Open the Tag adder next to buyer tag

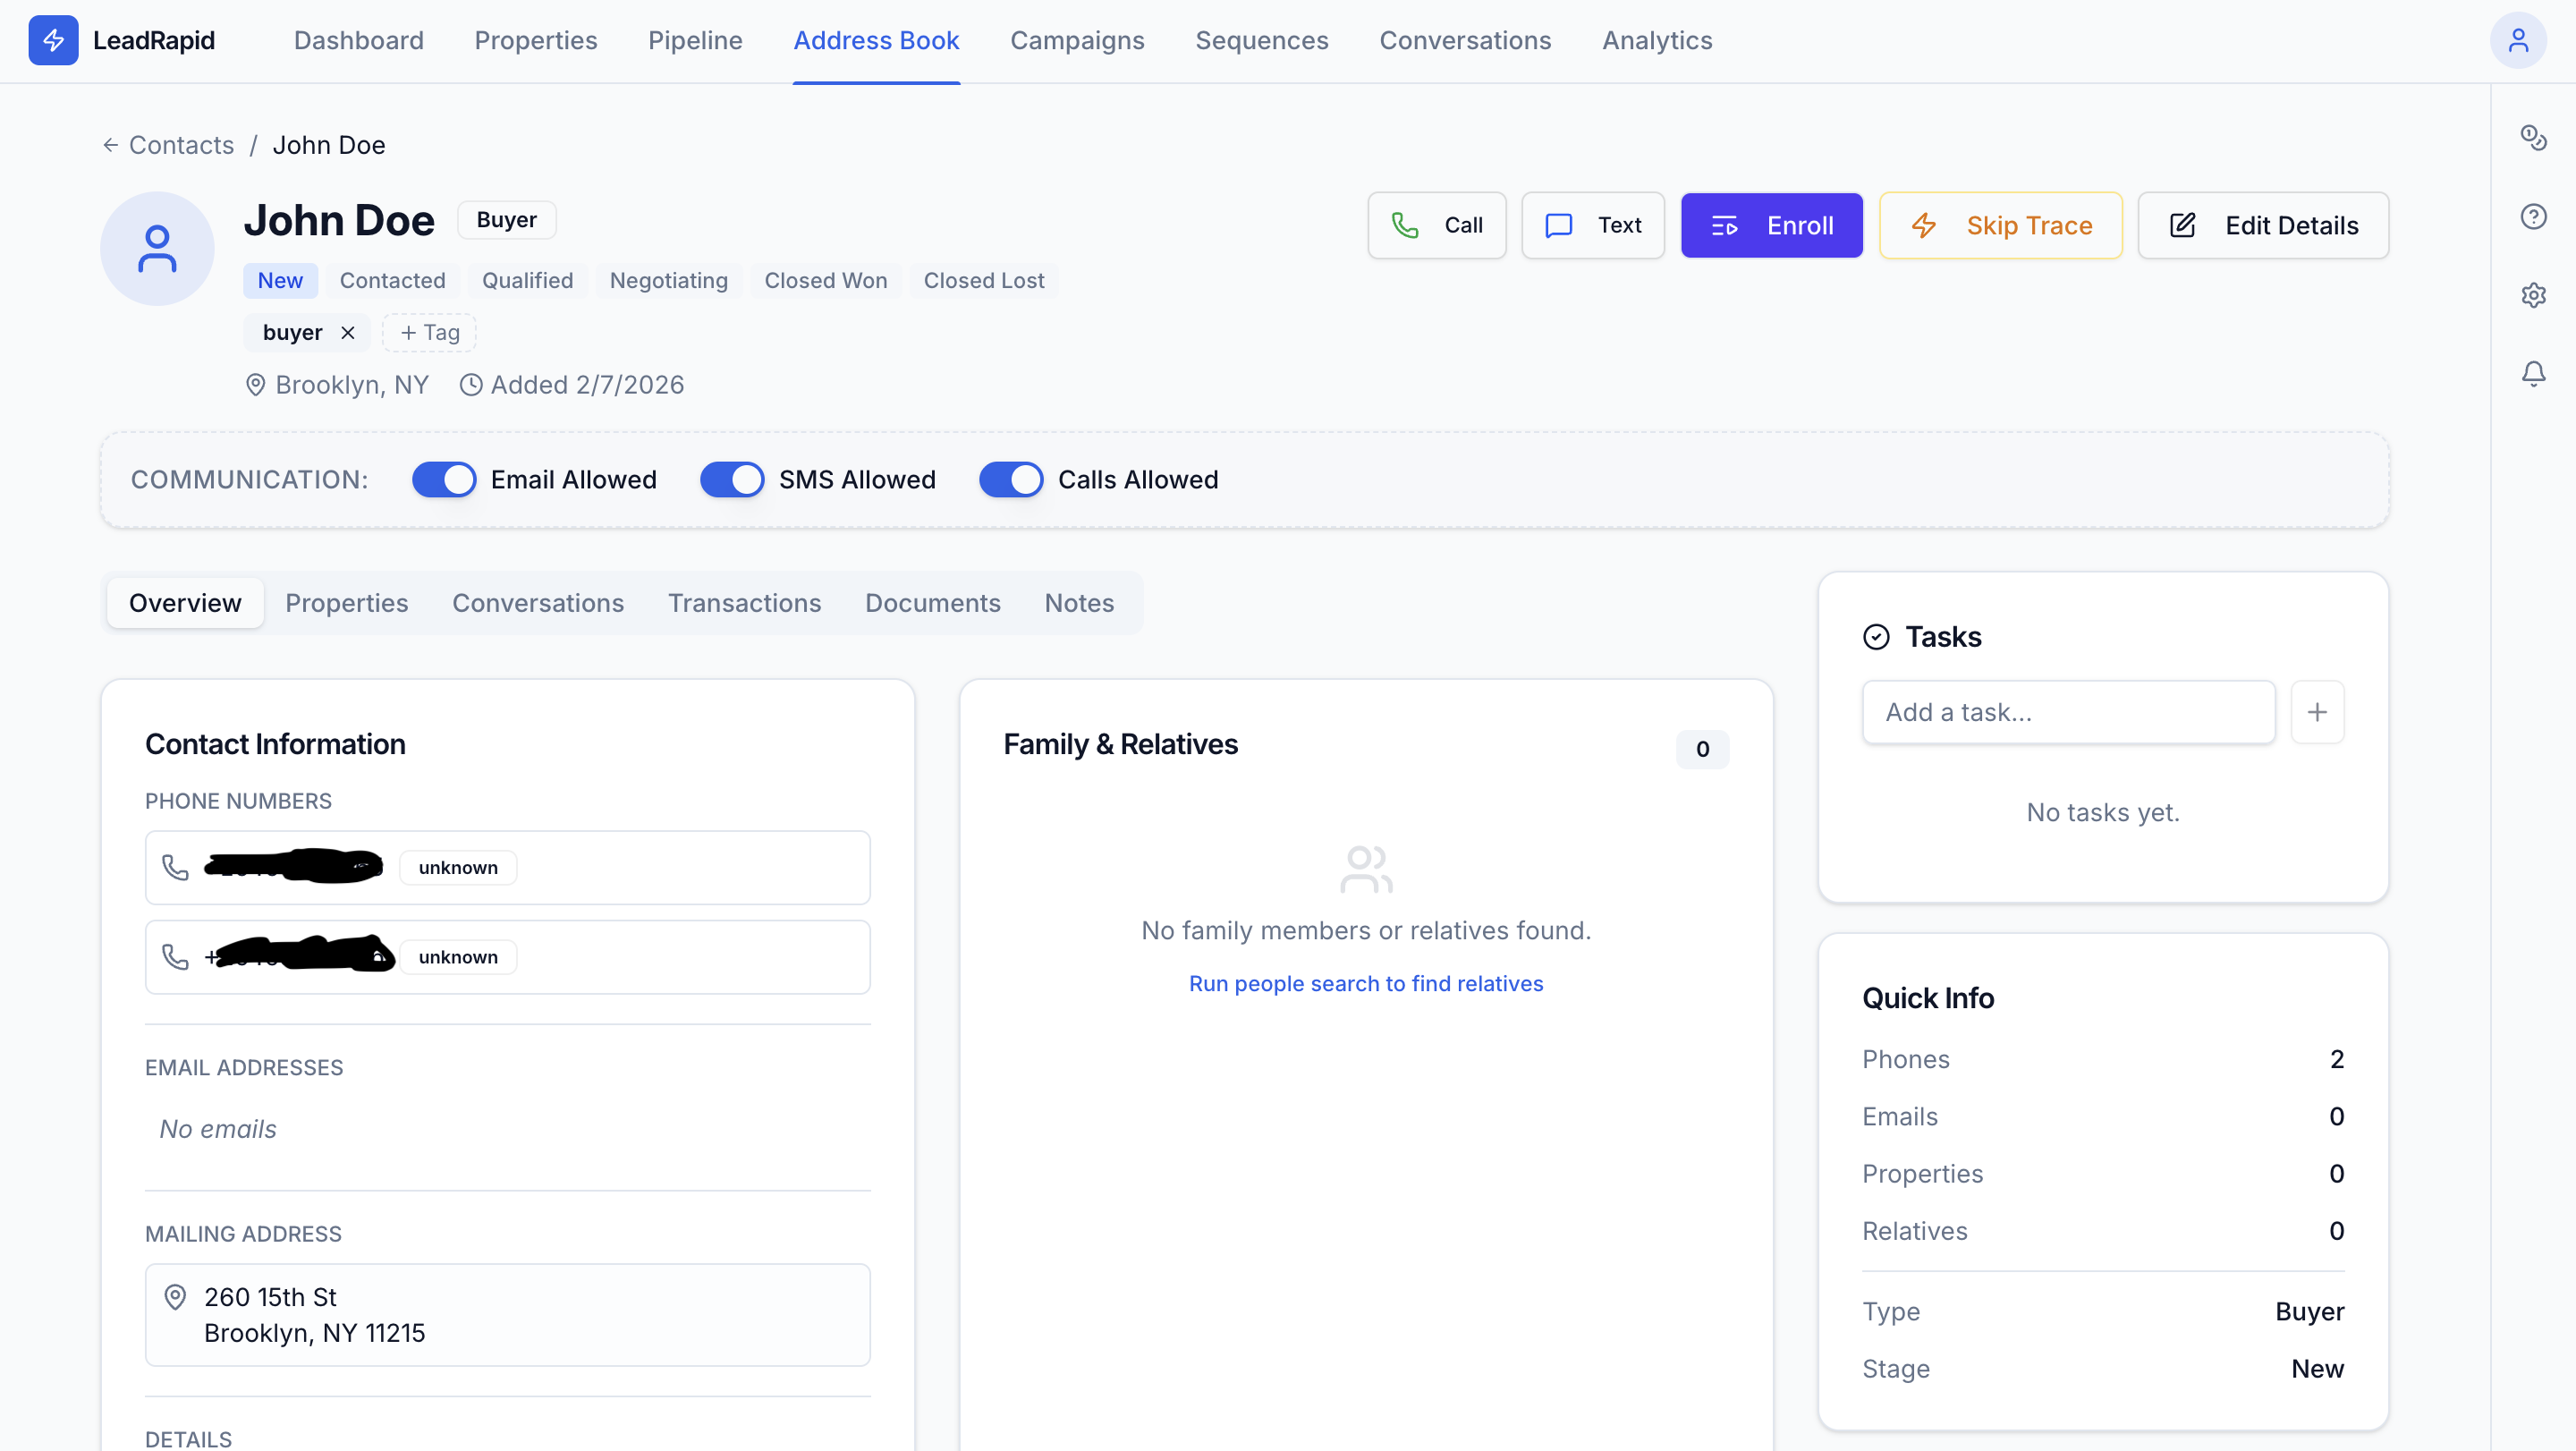428,332
